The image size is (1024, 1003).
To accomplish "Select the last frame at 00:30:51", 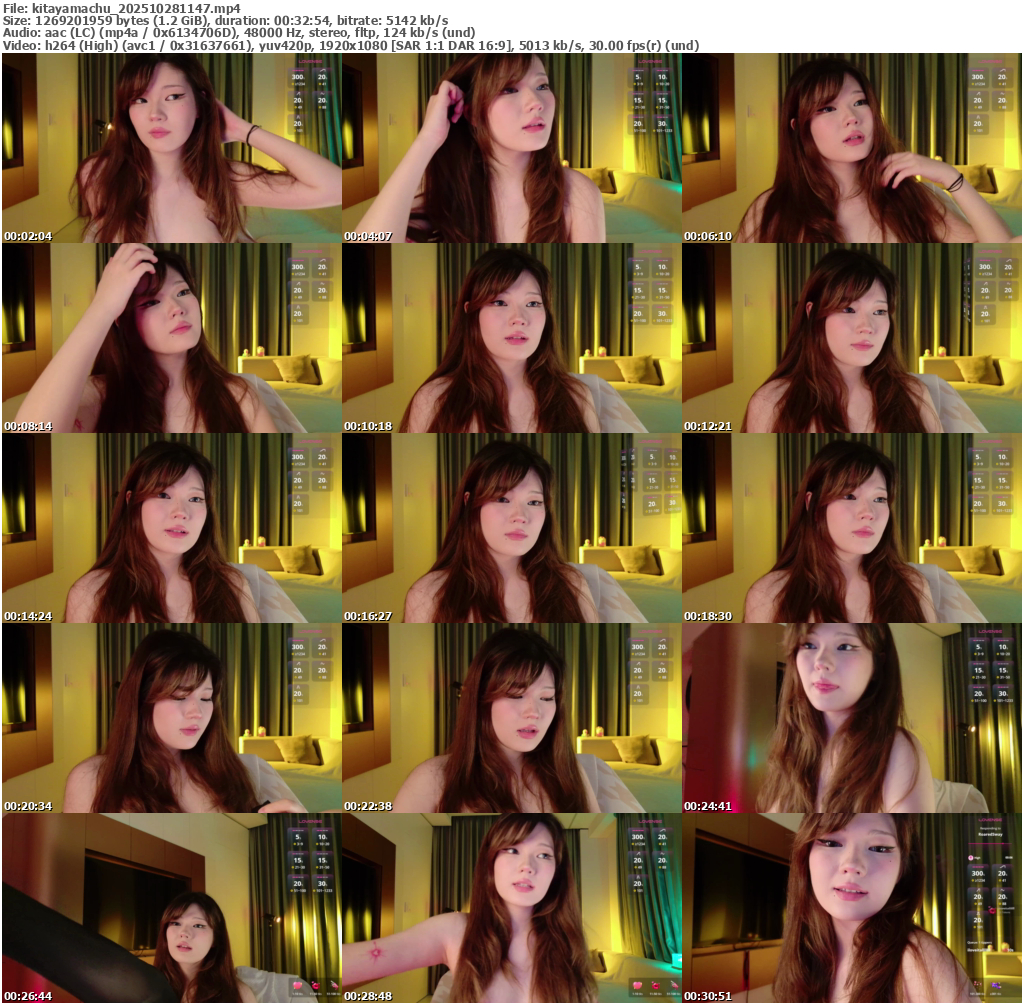I will (x=851, y=908).
